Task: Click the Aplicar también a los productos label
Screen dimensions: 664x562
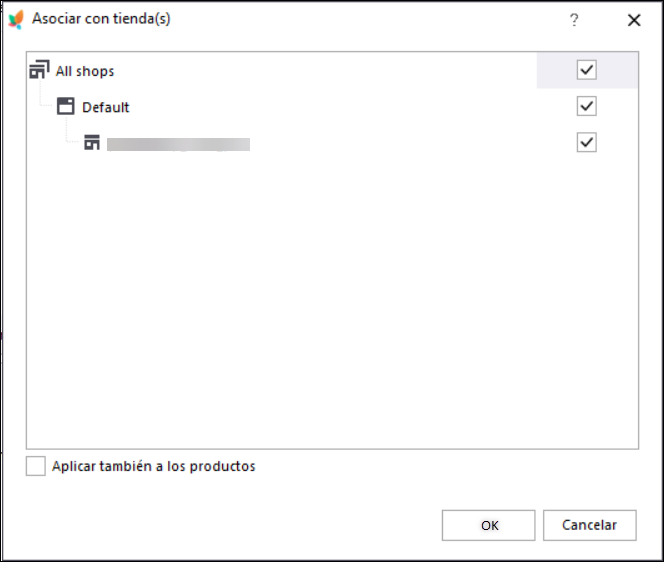Action: (154, 466)
